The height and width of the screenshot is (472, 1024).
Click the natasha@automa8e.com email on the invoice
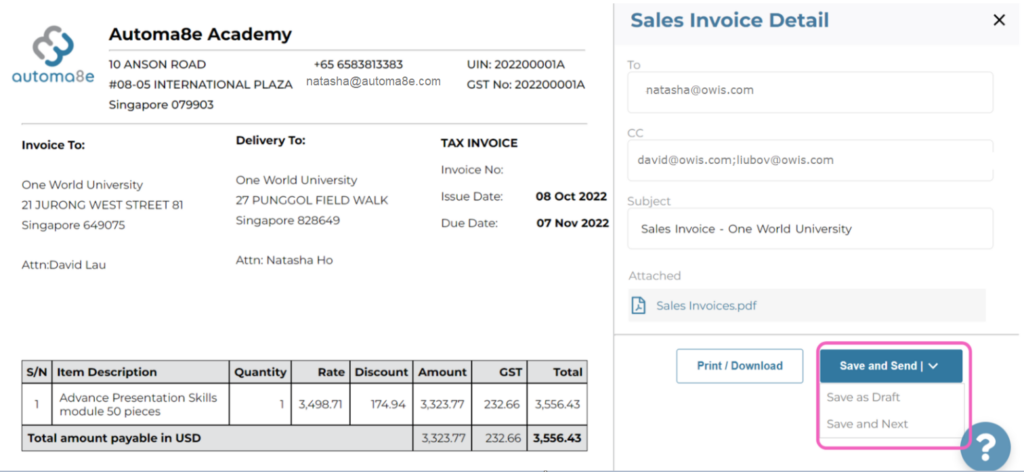(x=374, y=82)
